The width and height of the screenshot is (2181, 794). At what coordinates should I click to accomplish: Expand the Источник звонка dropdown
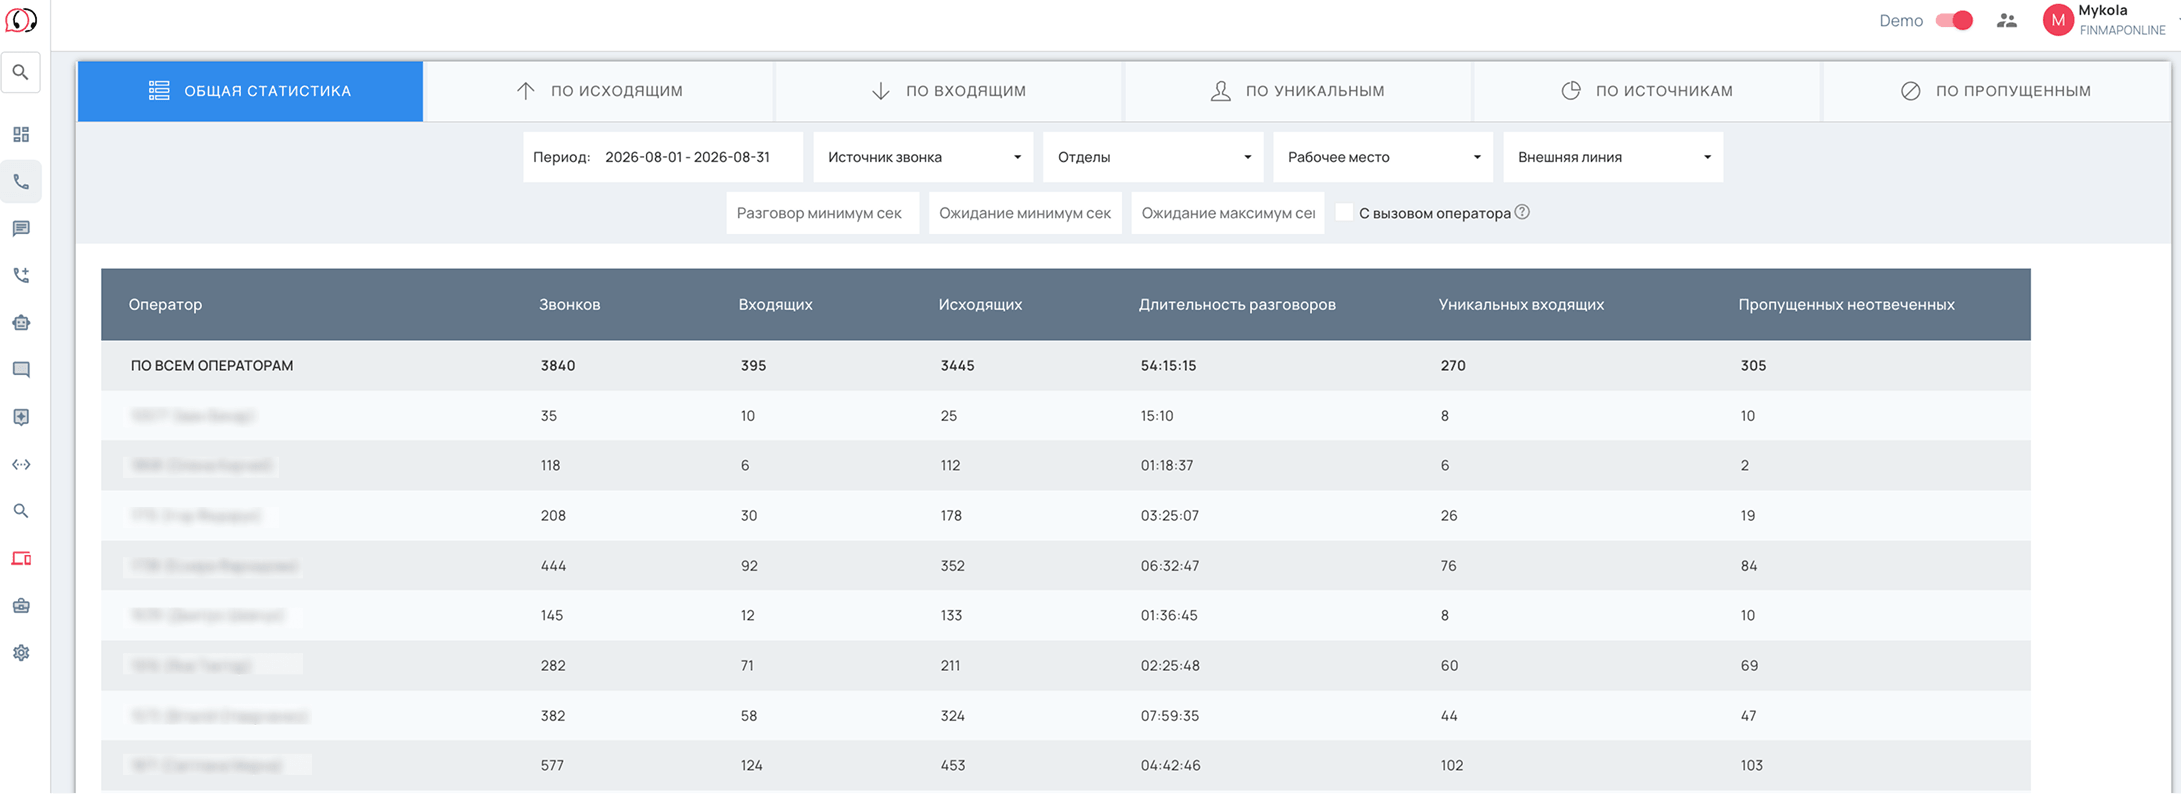923,157
